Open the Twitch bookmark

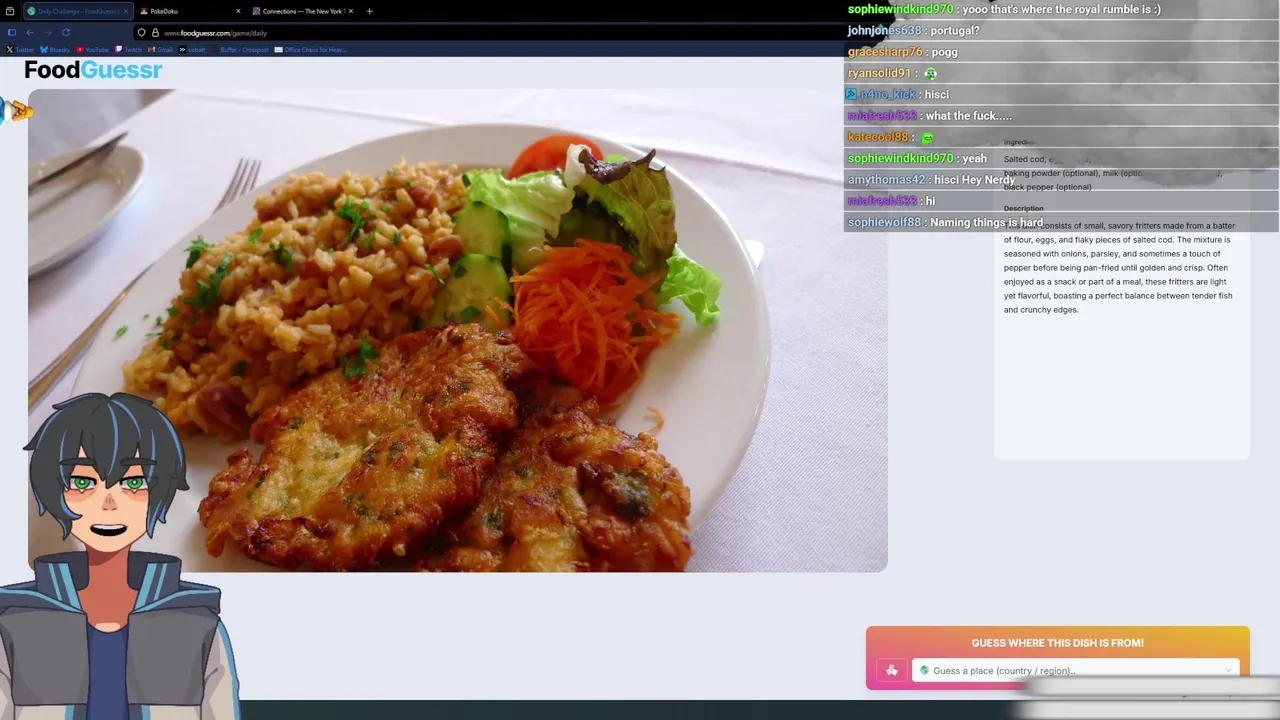129,49
